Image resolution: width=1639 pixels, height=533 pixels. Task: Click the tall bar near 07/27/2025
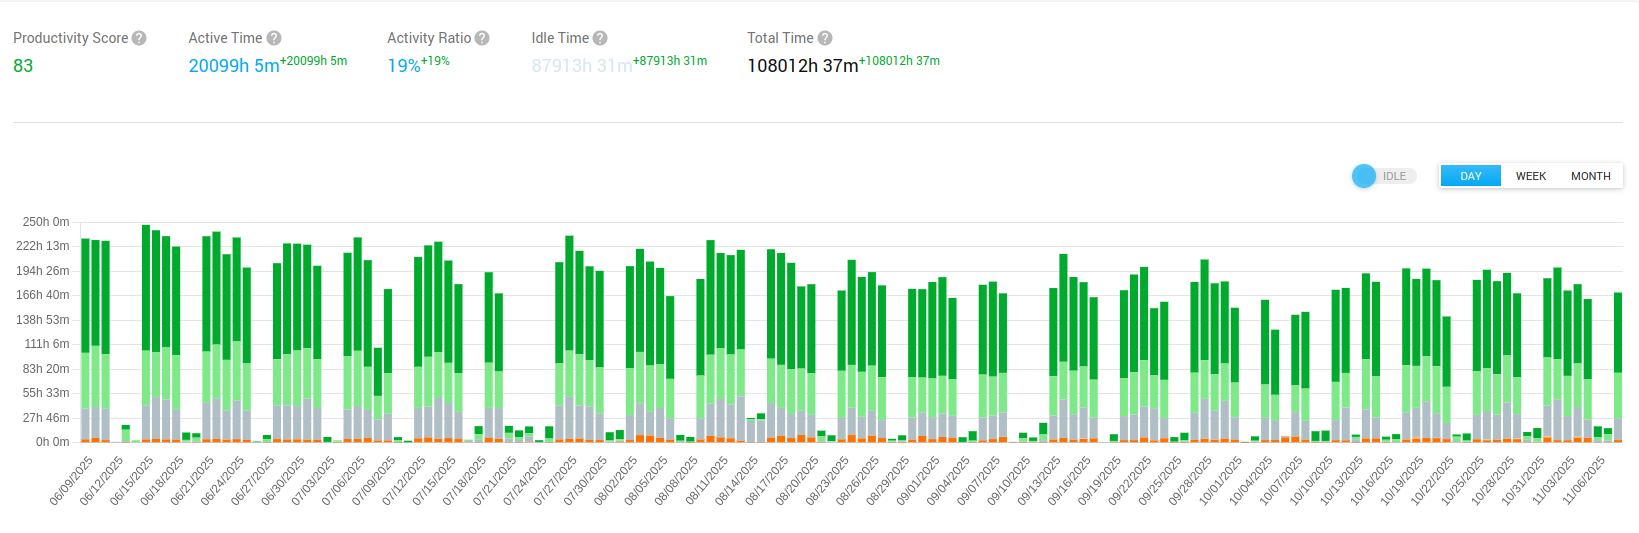coord(569,340)
